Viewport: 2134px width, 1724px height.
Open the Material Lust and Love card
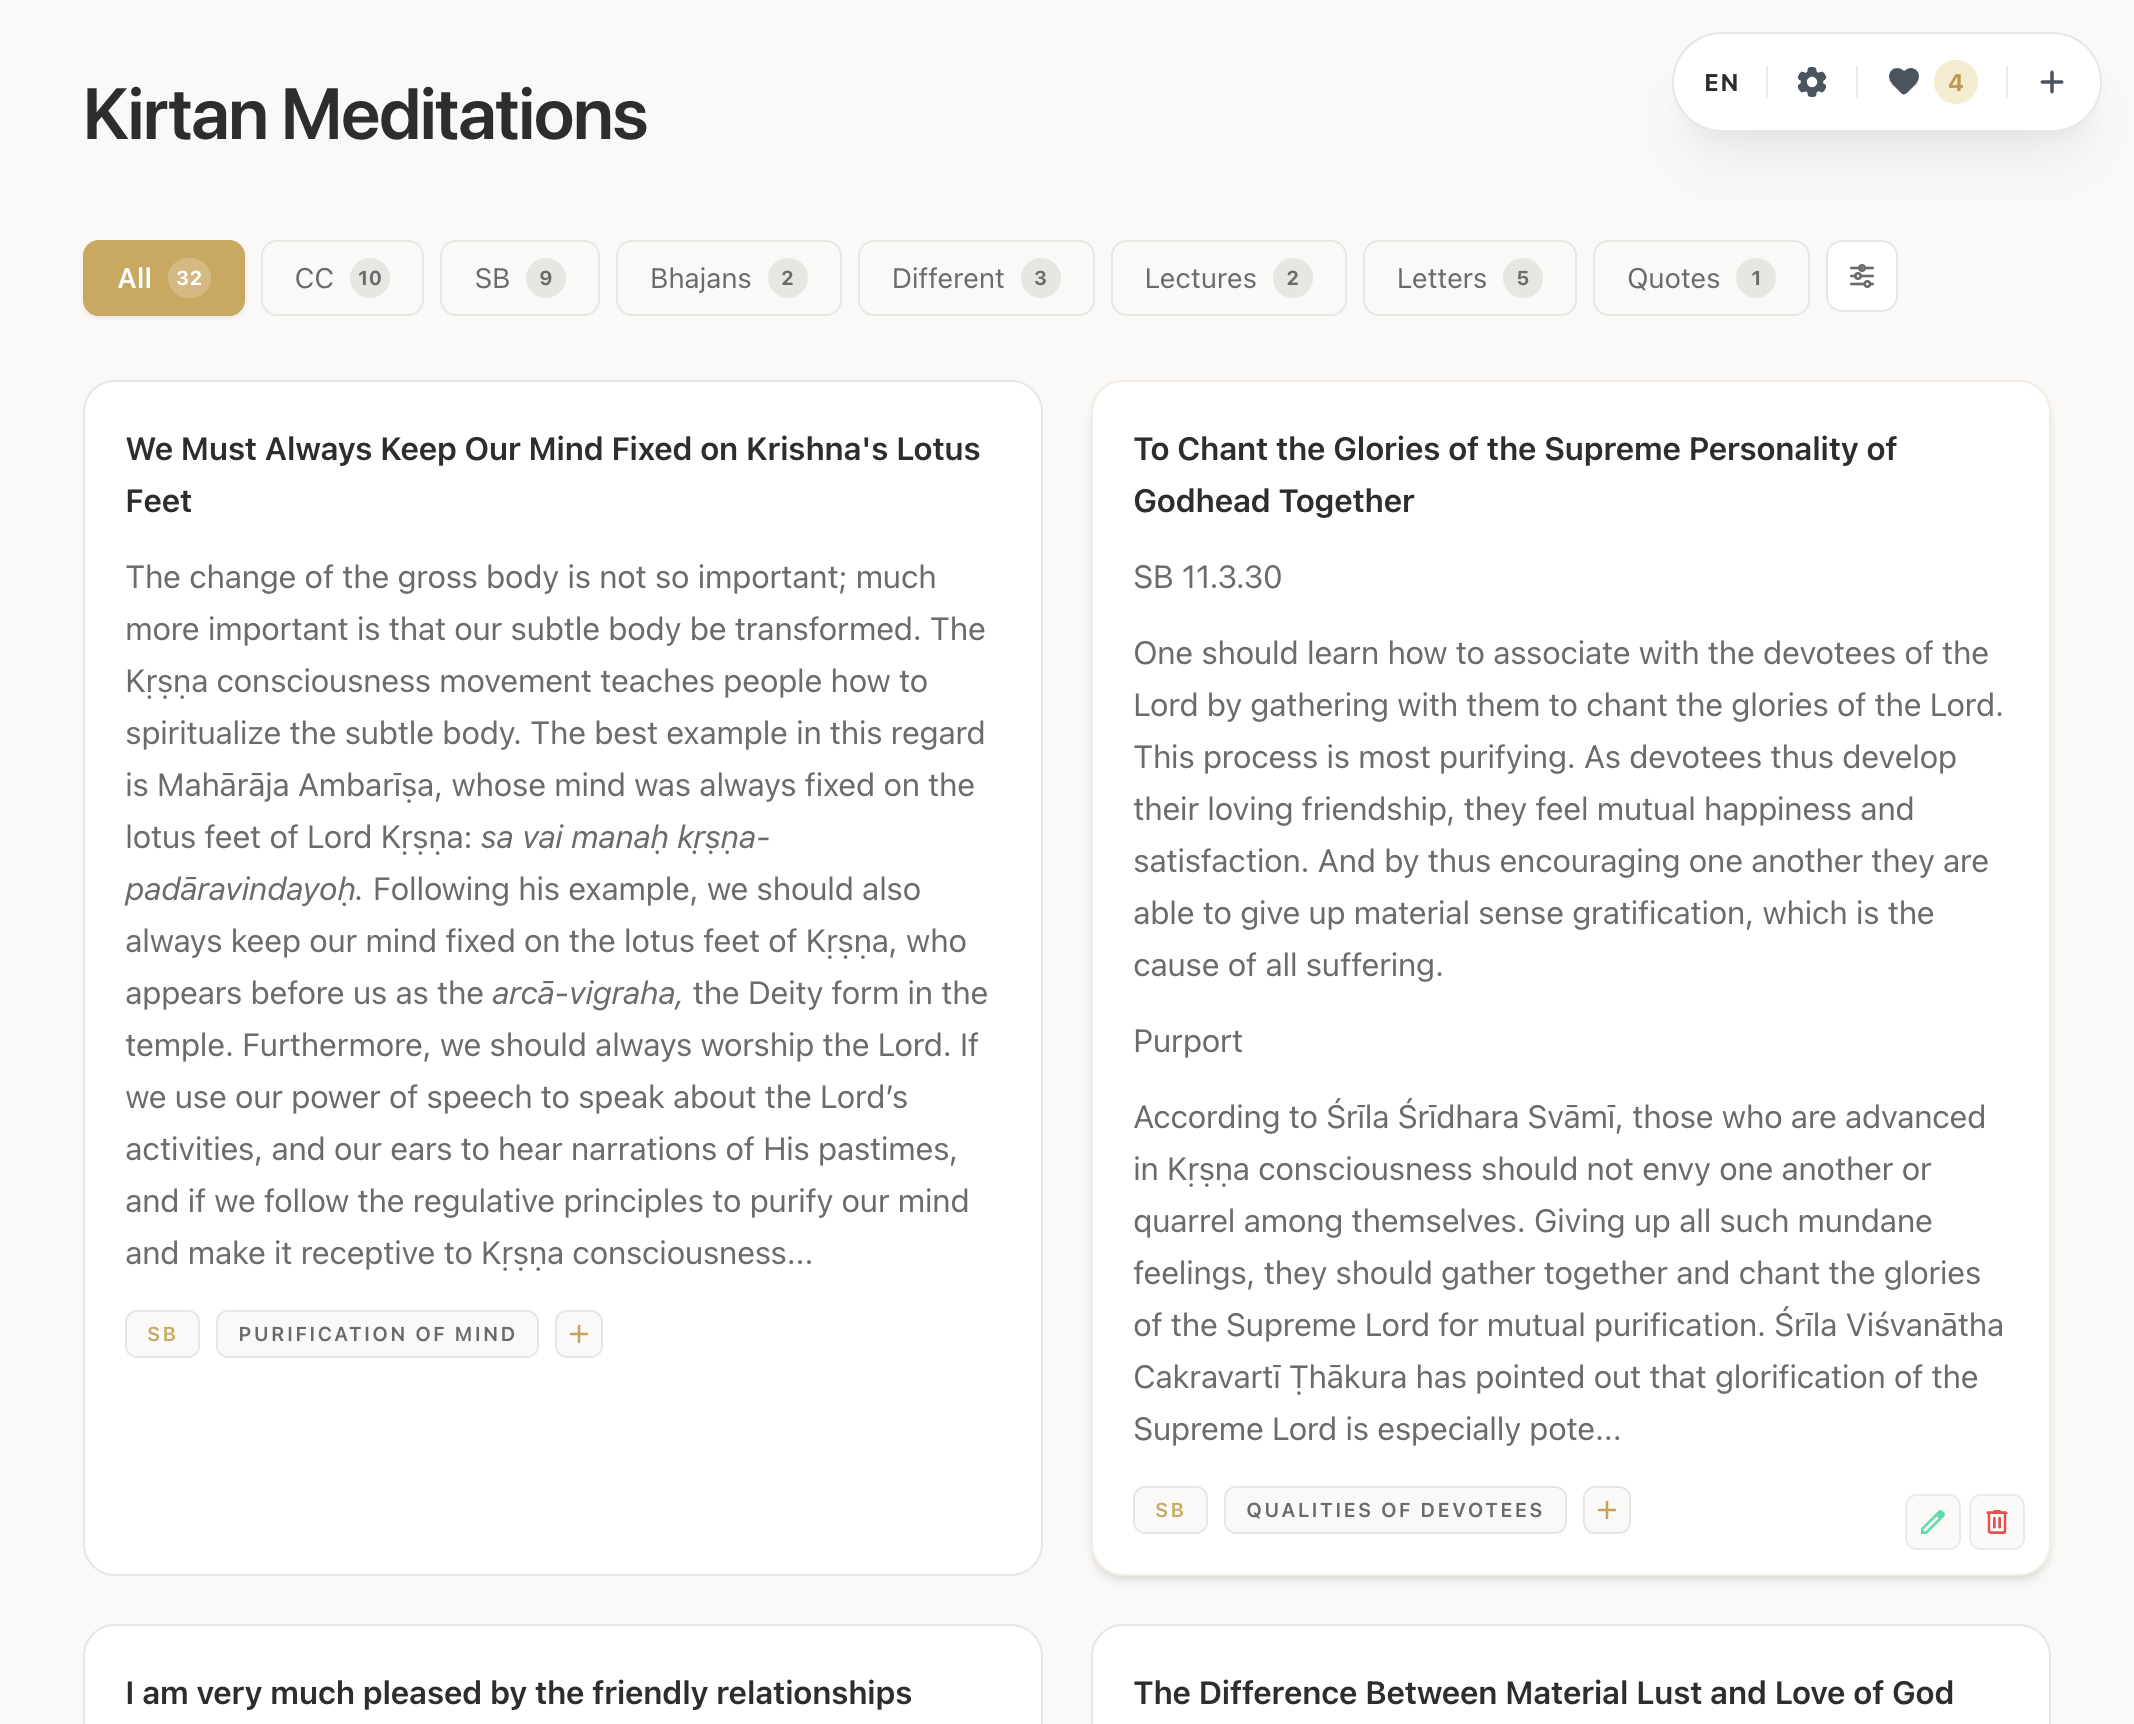[x=1542, y=1692]
